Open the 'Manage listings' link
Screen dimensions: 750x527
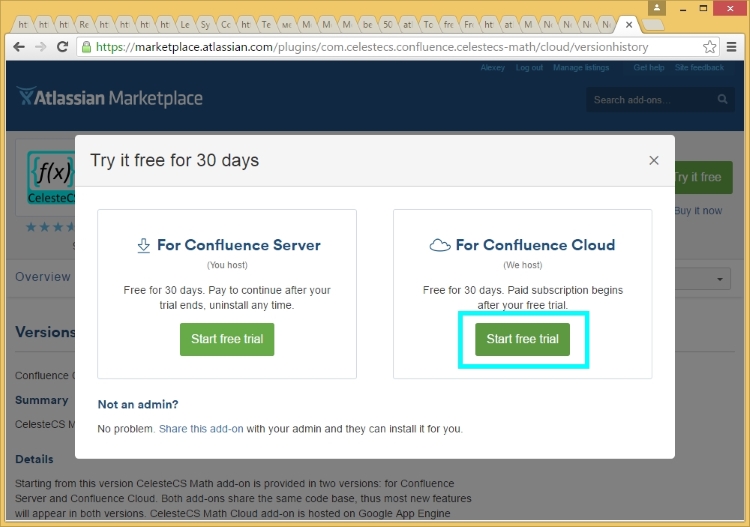pyautogui.click(x=581, y=67)
